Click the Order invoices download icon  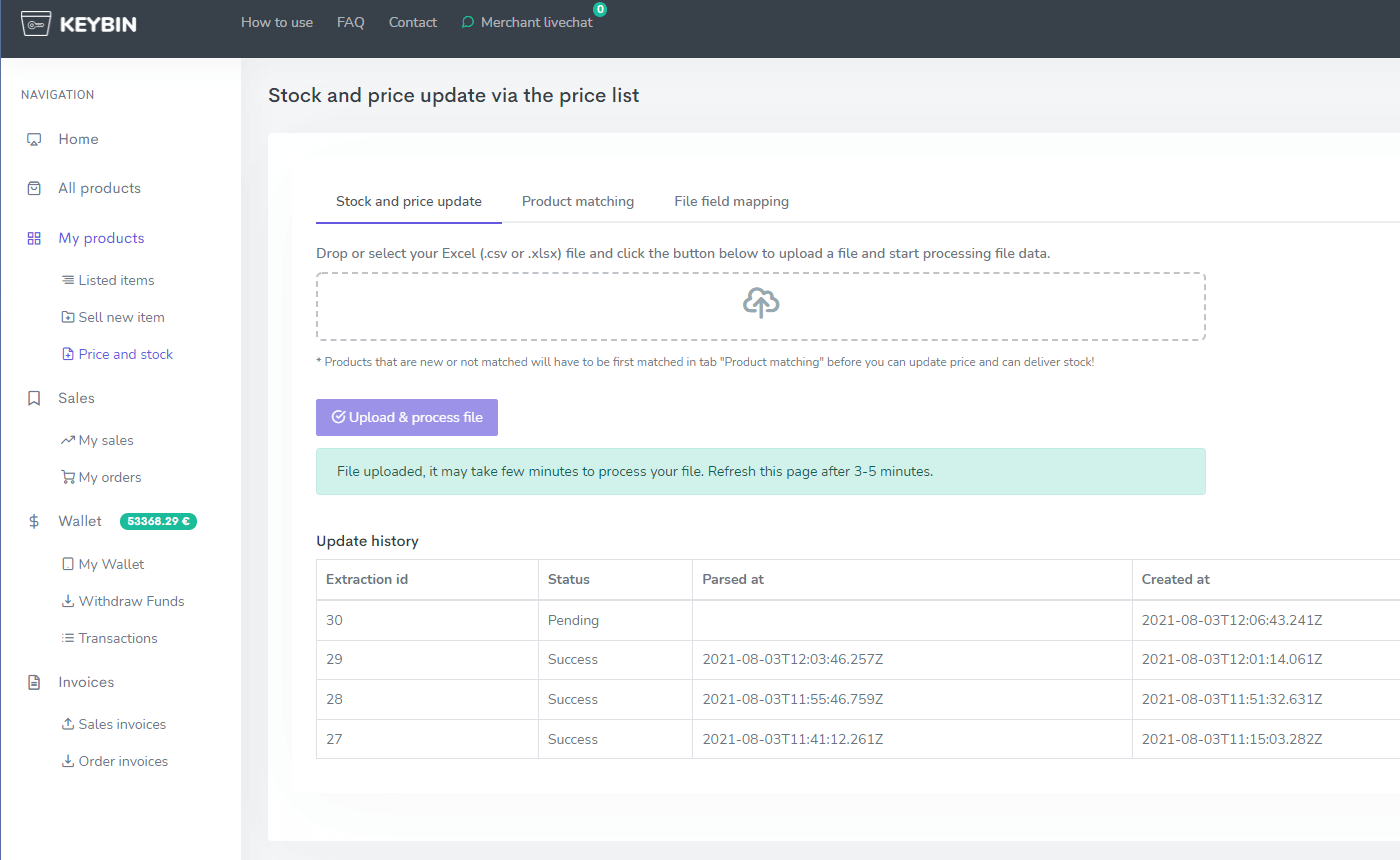[68, 762]
